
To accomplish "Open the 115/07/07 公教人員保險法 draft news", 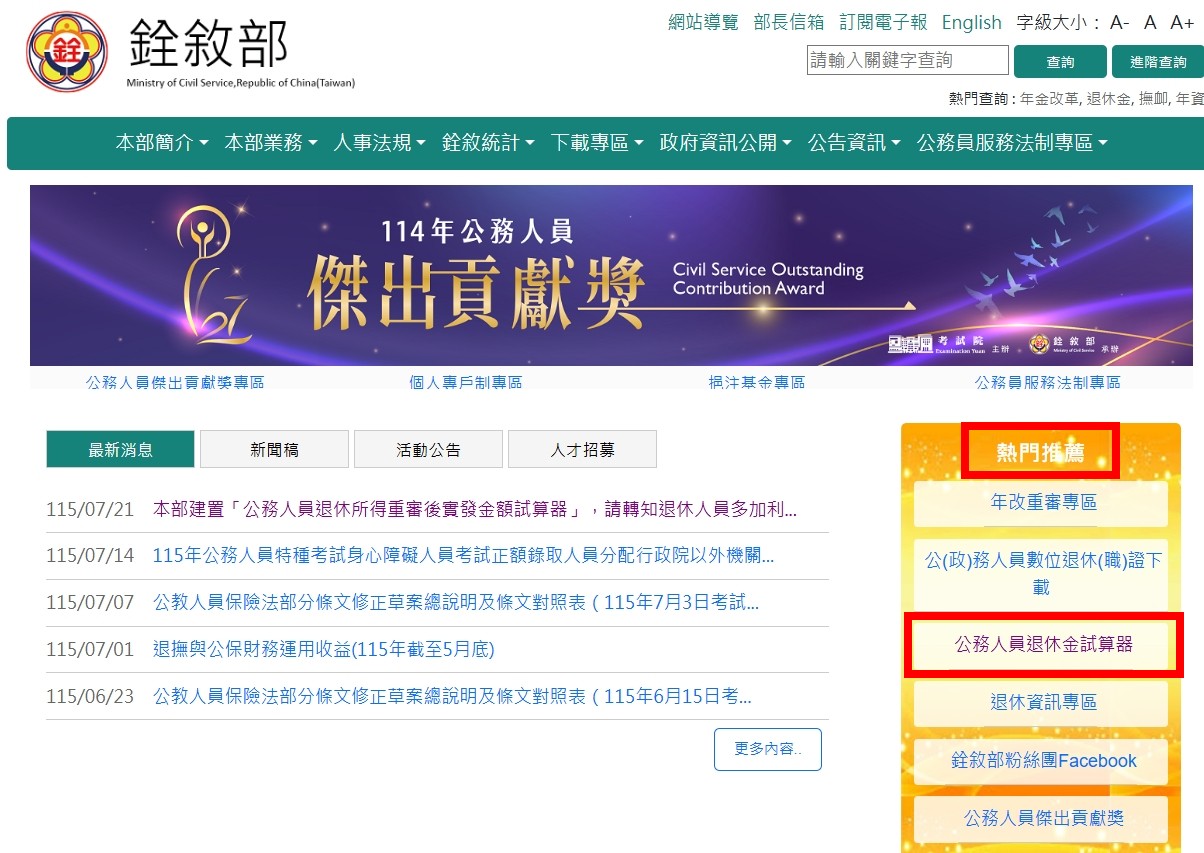I will point(456,602).
